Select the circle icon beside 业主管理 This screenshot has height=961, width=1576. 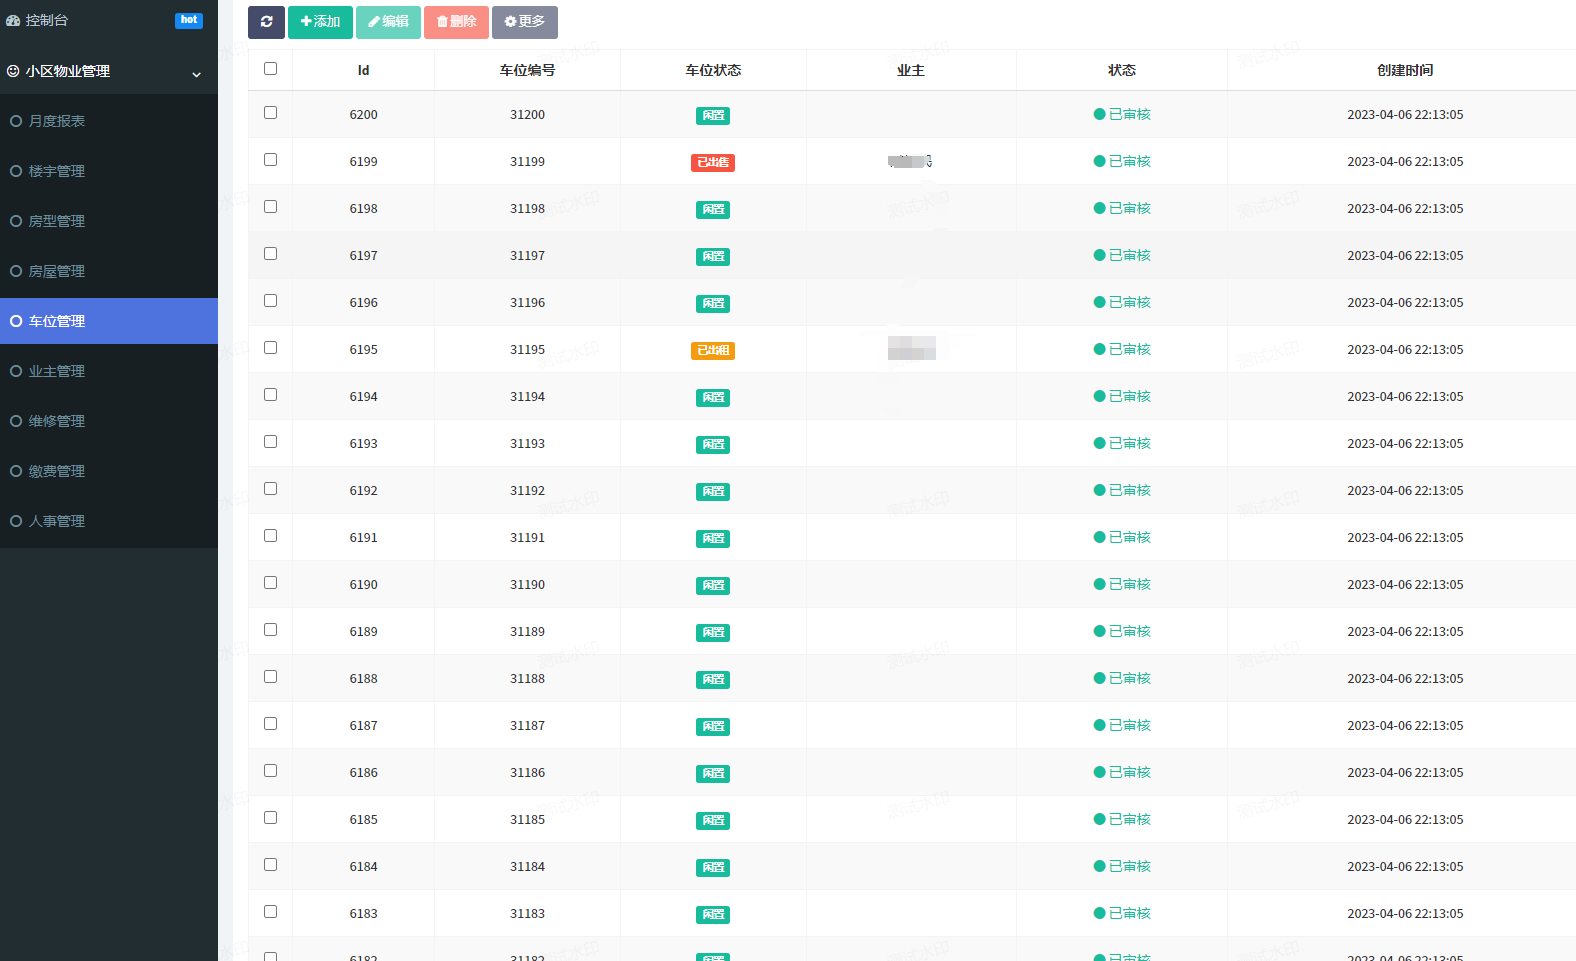pyautogui.click(x=16, y=371)
